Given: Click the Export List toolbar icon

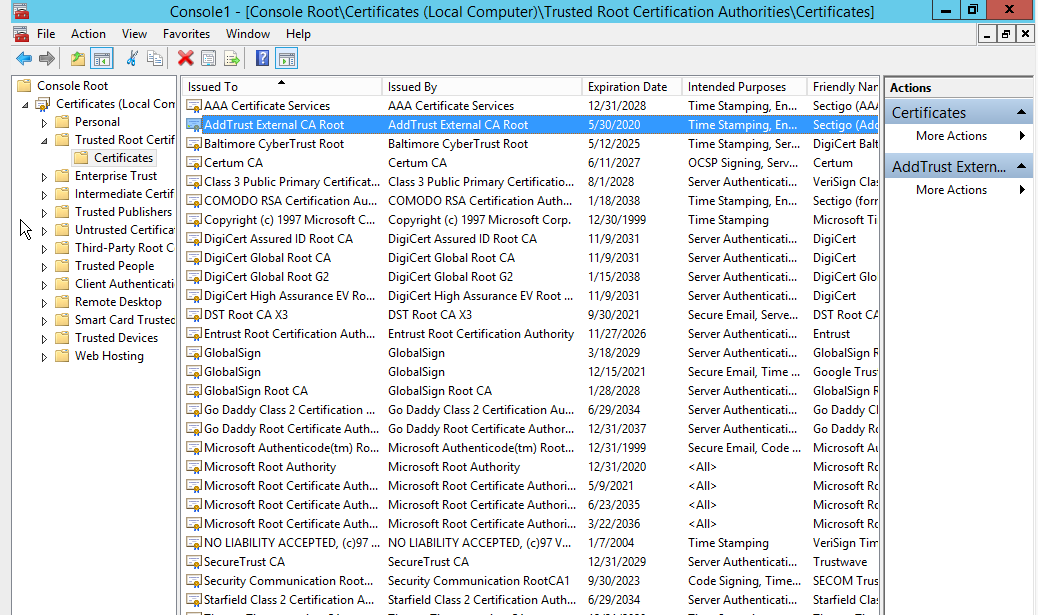Looking at the screenshot, I should pos(232,59).
